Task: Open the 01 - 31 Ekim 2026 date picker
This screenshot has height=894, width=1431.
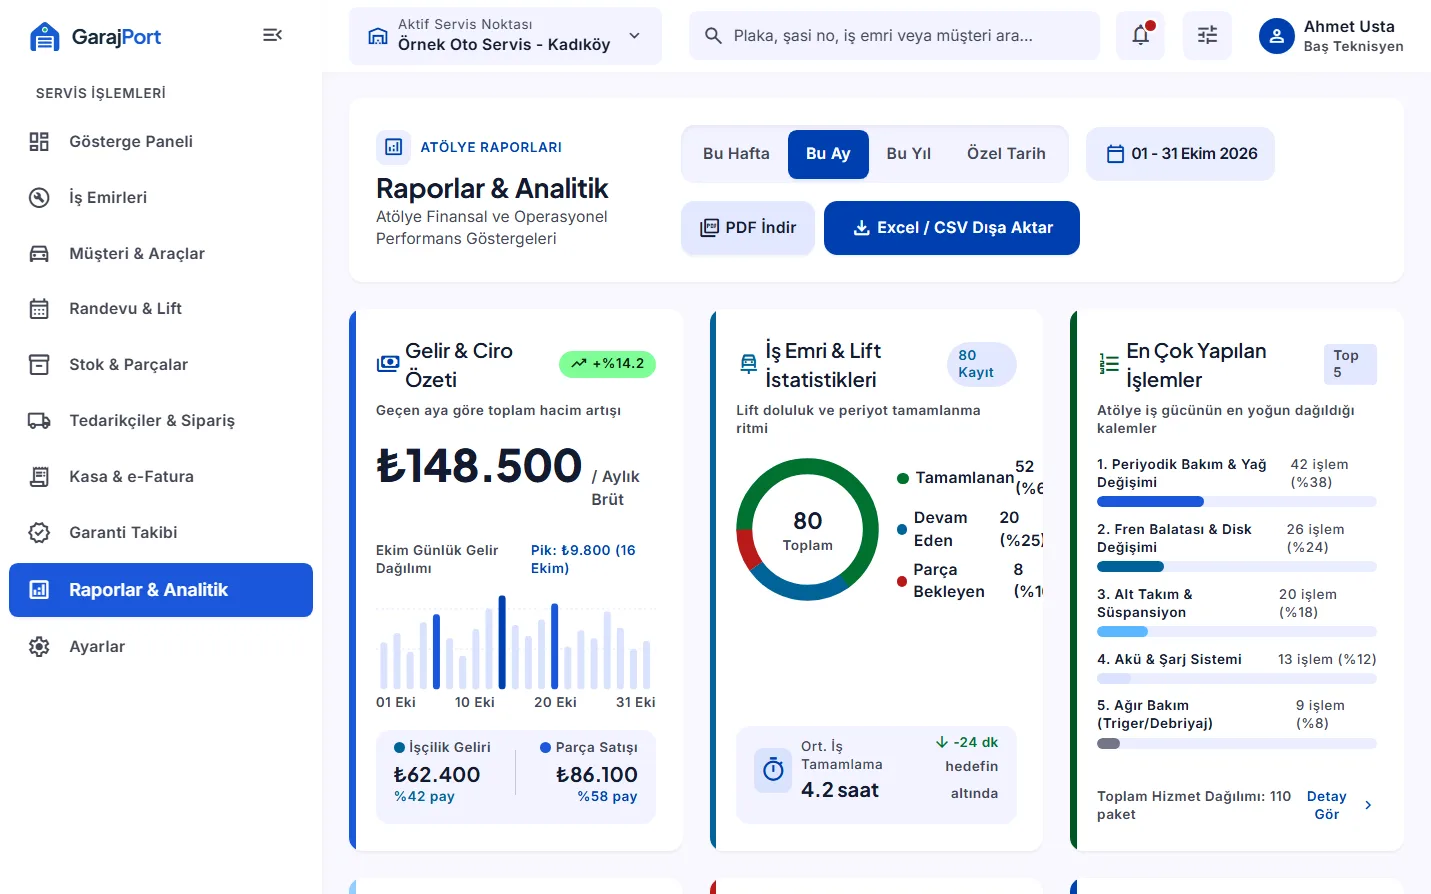Action: pyautogui.click(x=1180, y=154)
